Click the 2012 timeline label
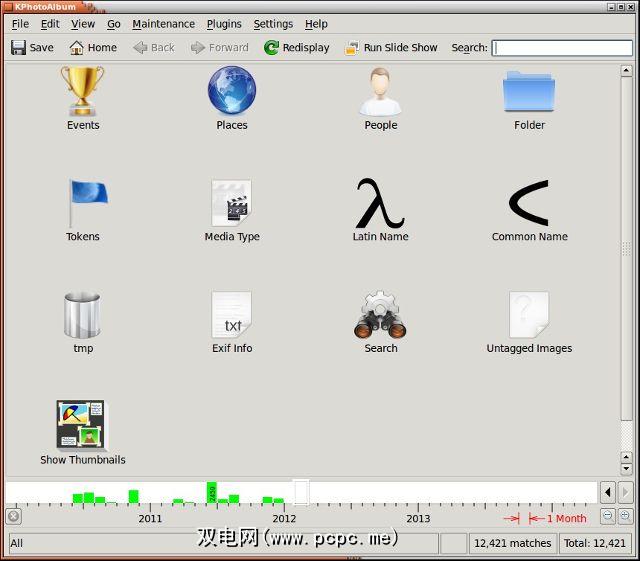640x561 pixels. pos(284,519)
